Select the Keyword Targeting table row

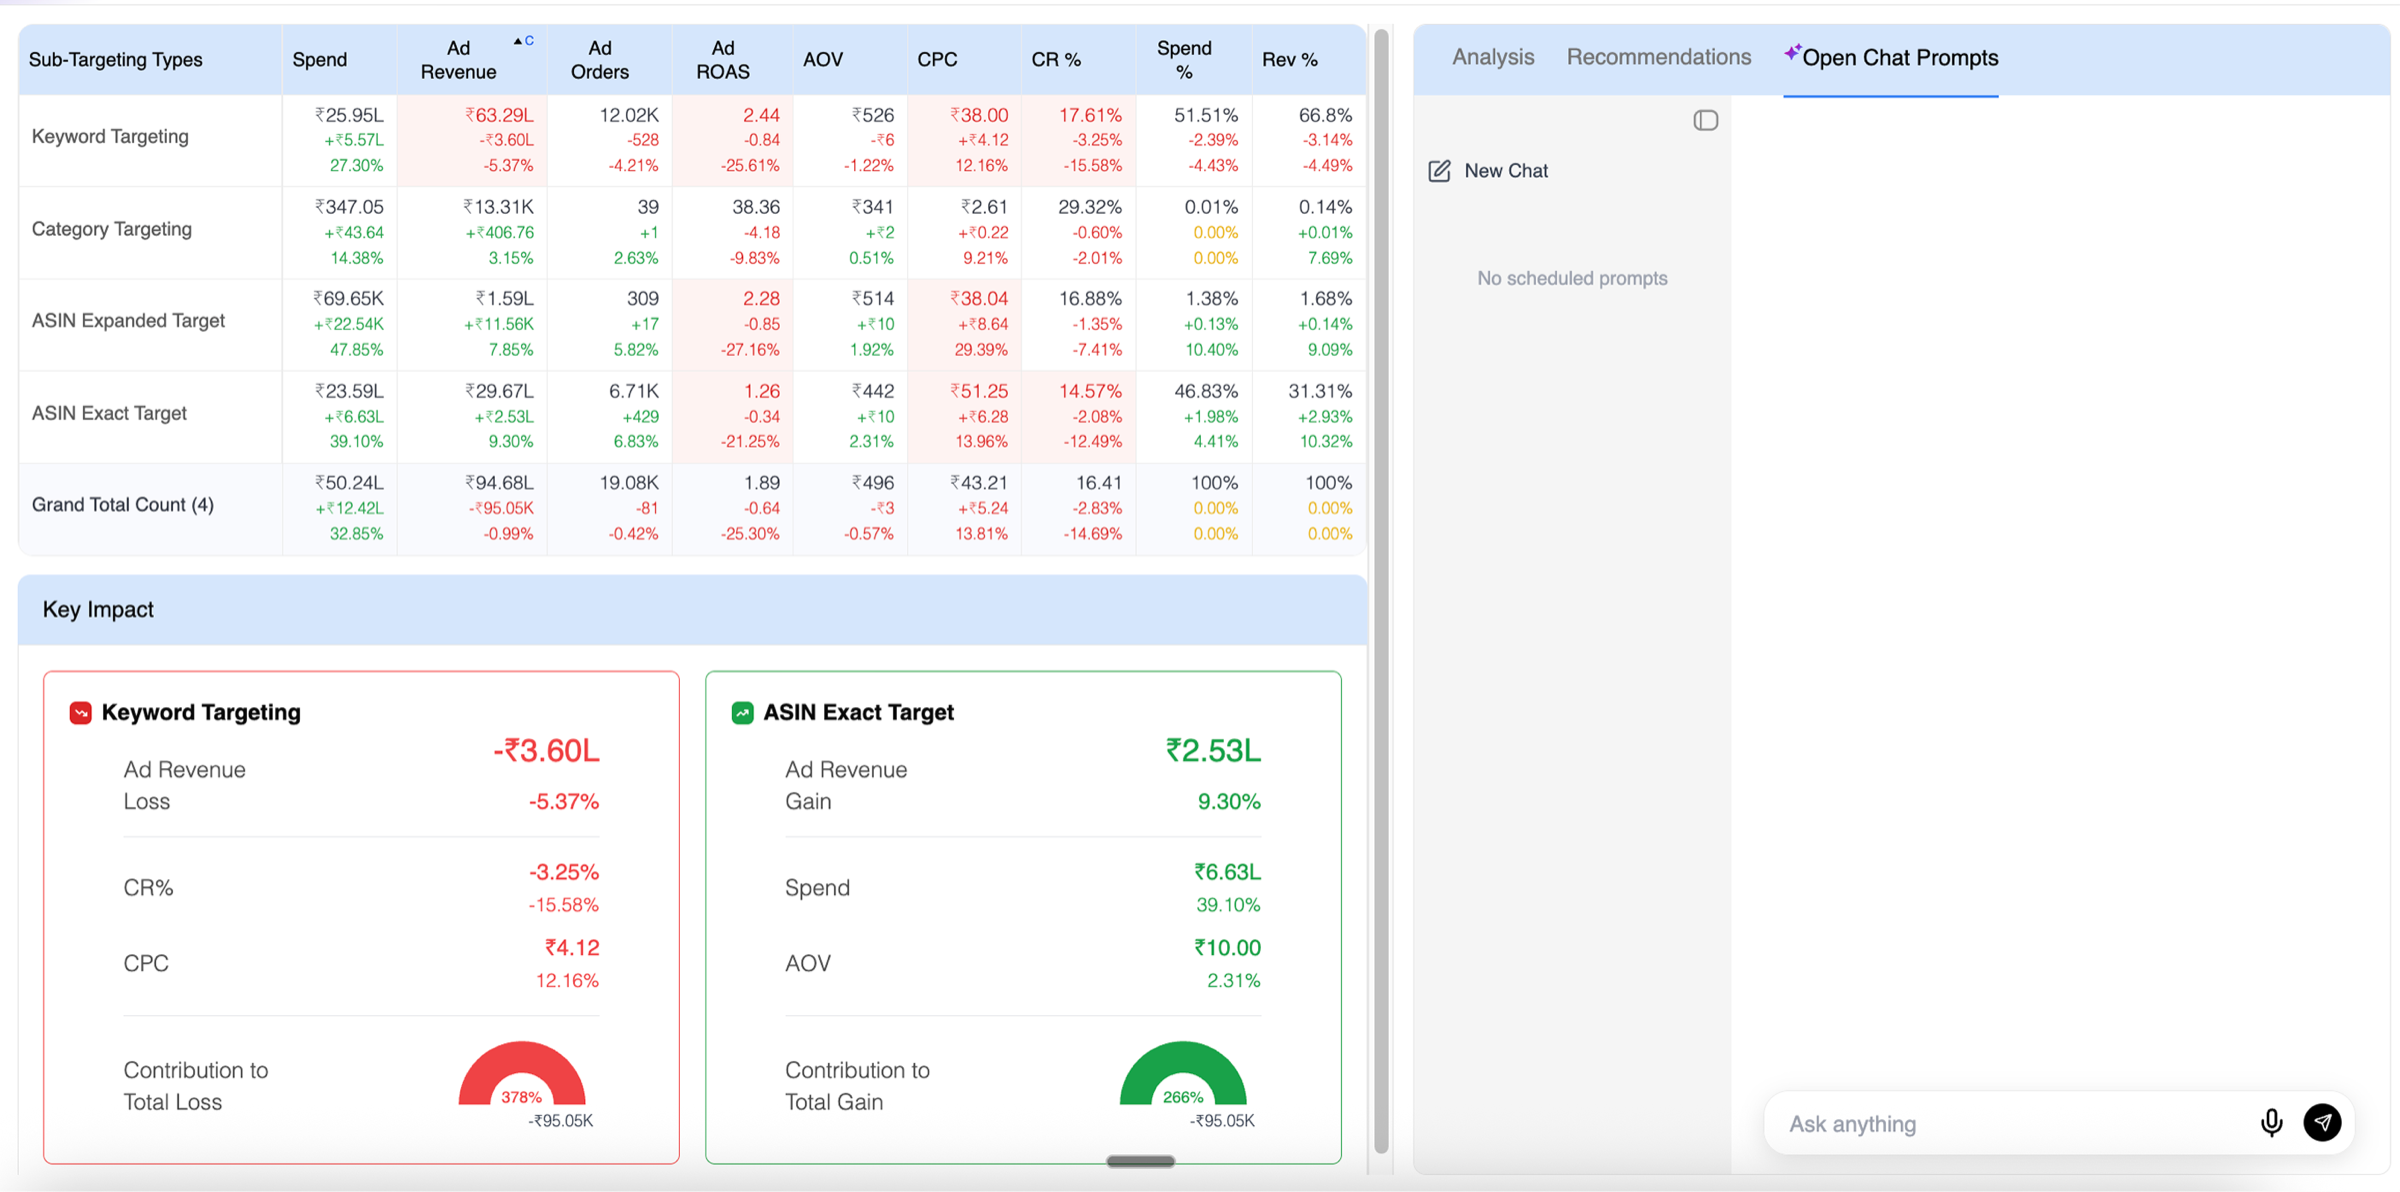point(692,140)
